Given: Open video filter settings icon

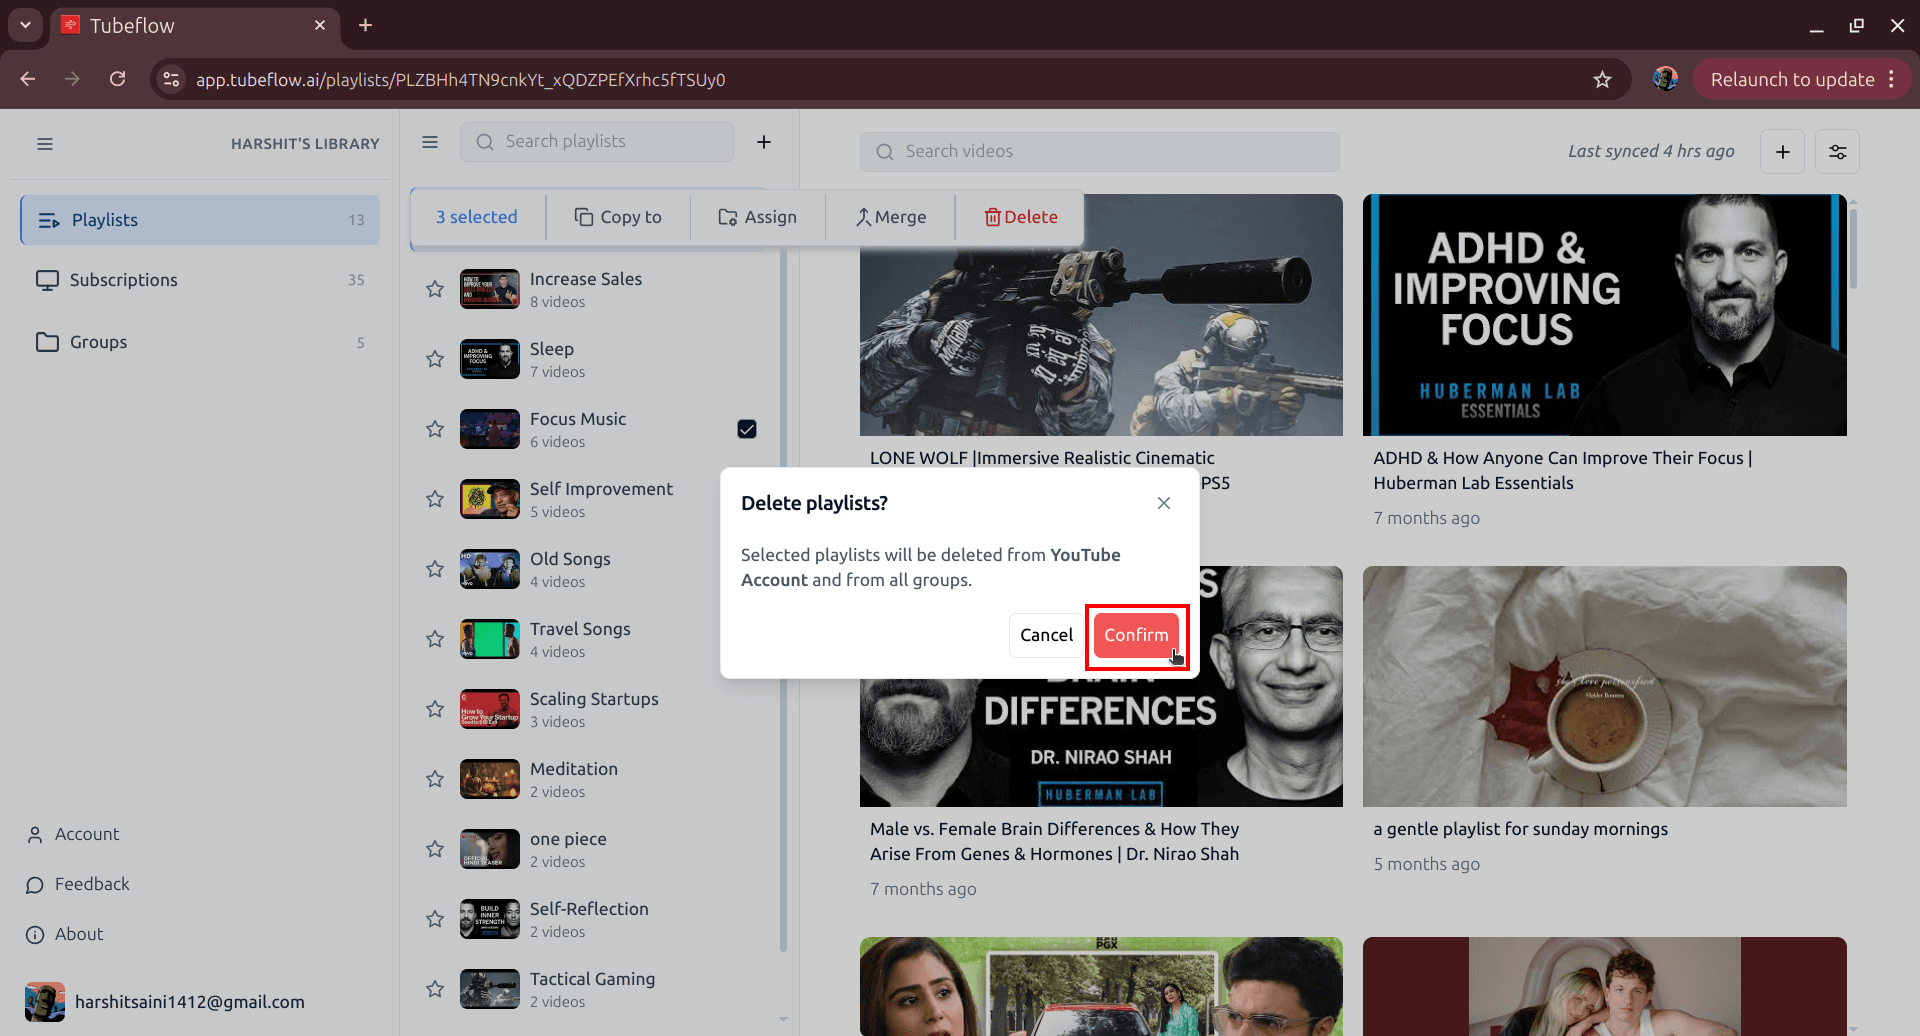Looking at the screenshot, I should coord(1837,151).
